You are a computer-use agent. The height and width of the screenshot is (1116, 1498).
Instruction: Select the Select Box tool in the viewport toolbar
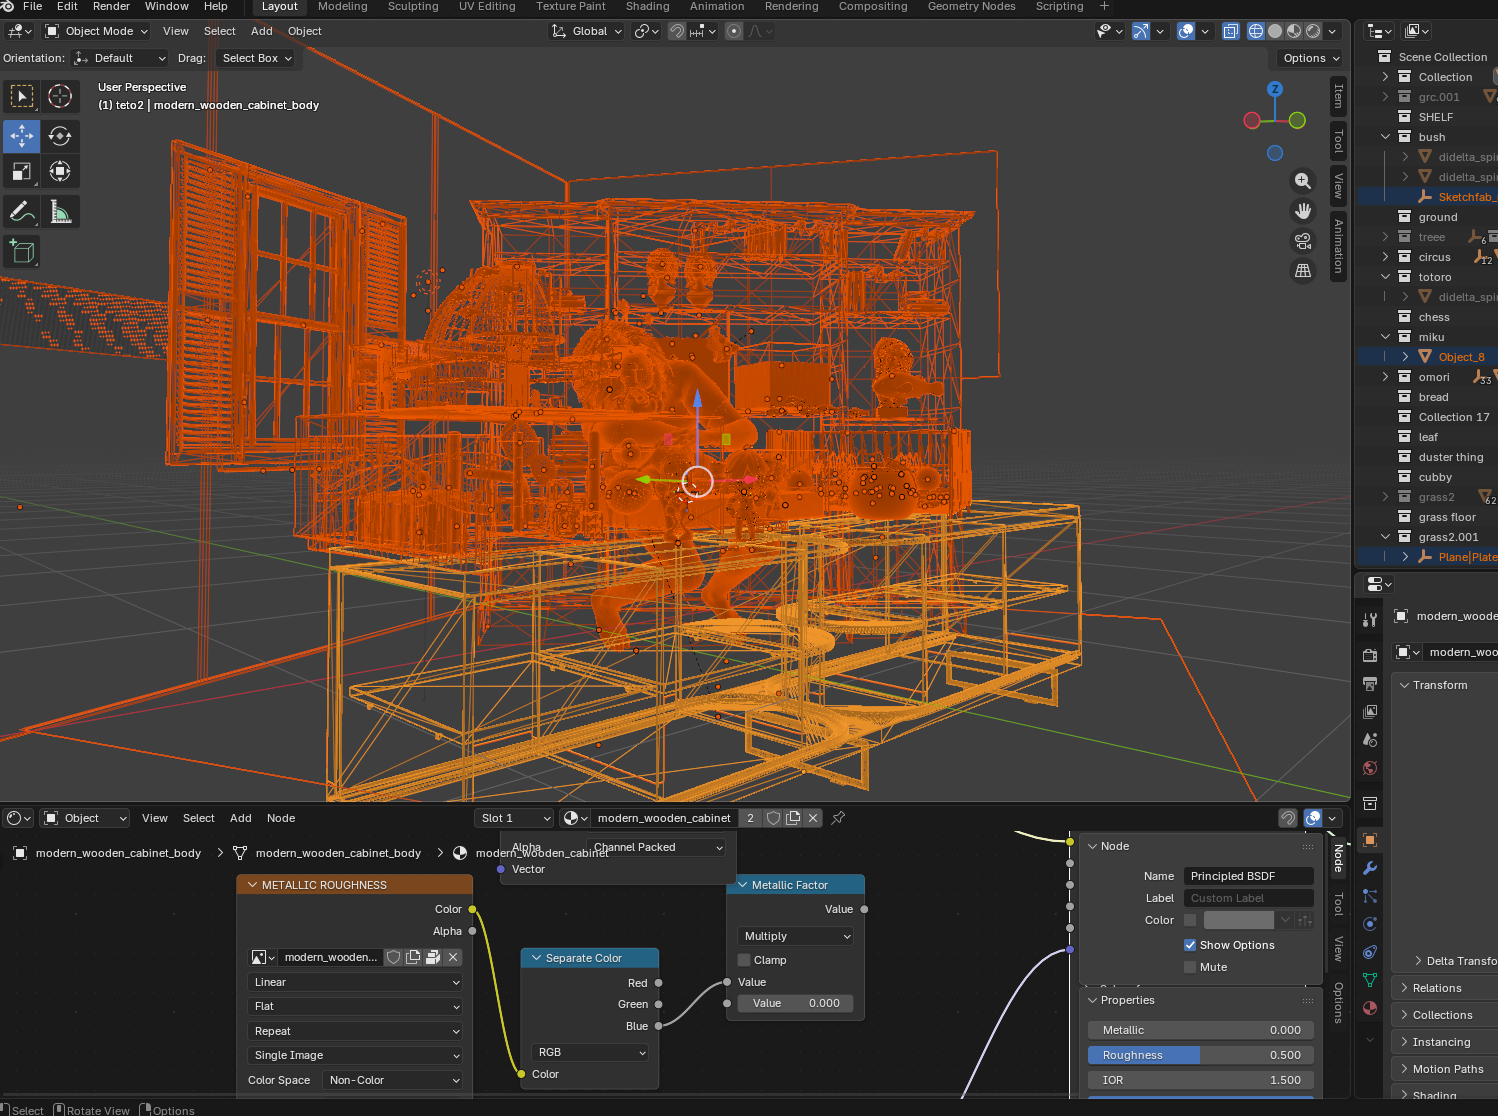[x=22, y=96]
